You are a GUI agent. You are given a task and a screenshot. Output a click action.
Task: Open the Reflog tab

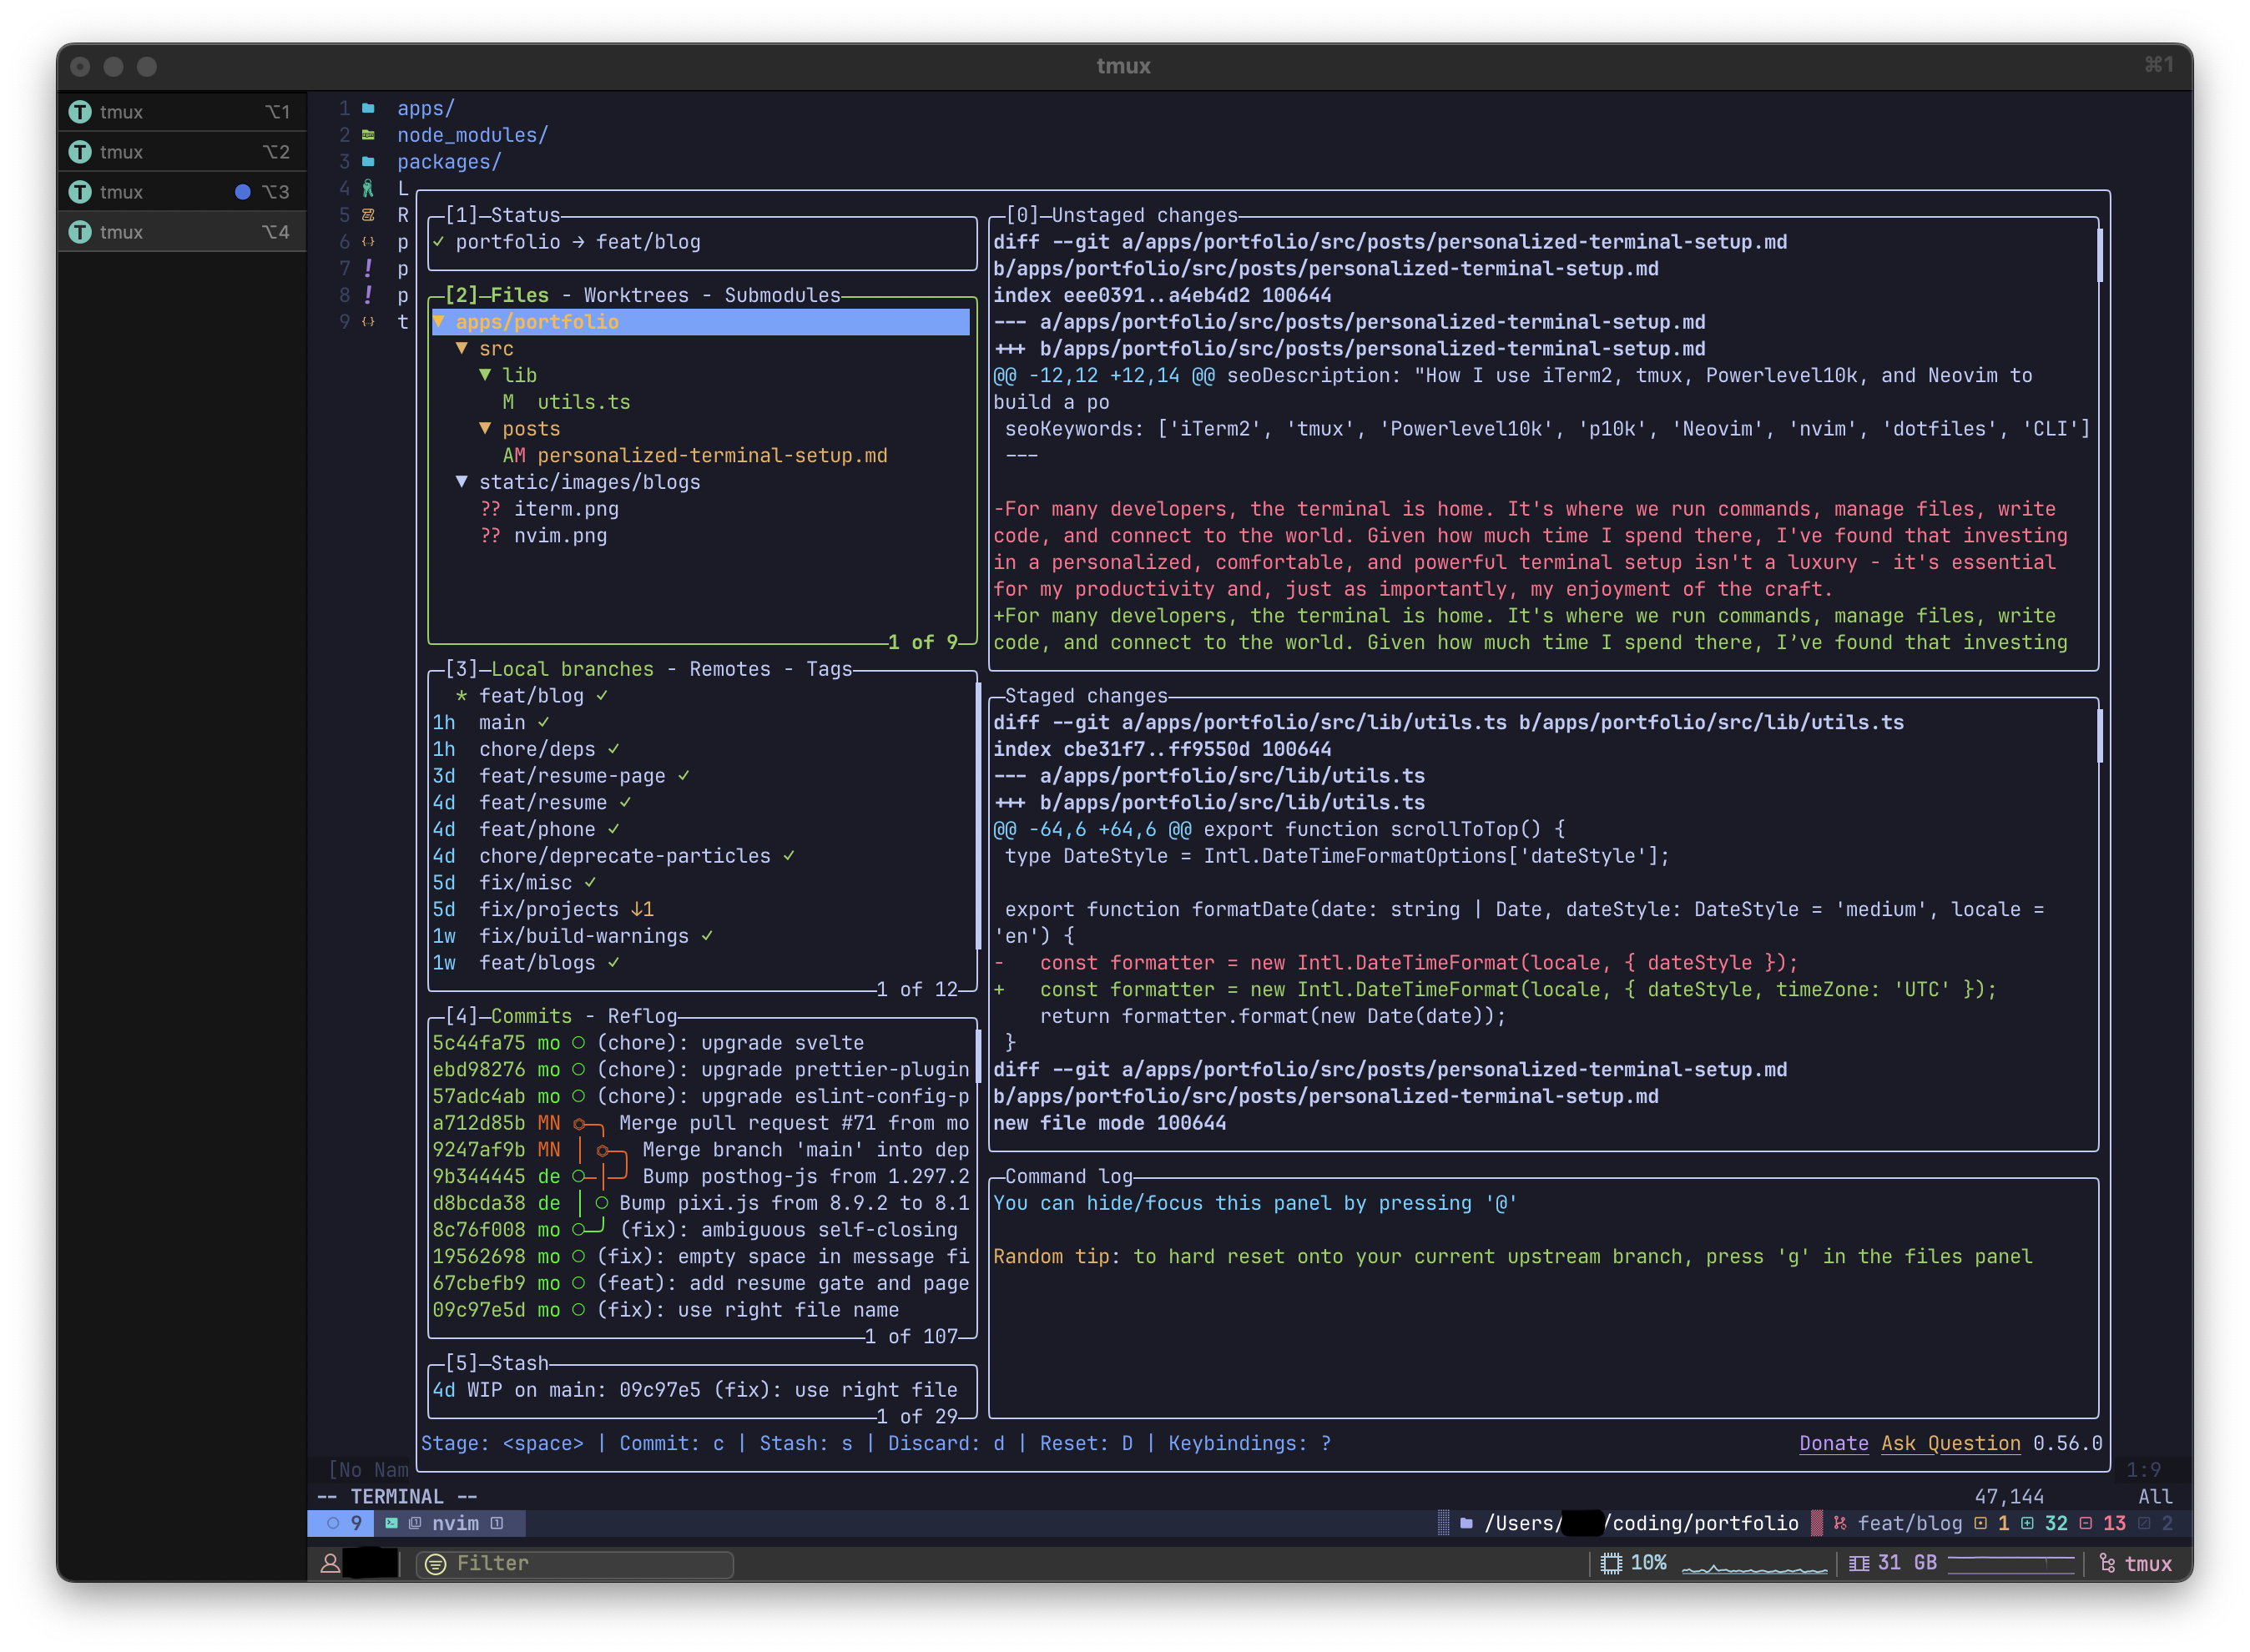click(x=642, y=1016)
